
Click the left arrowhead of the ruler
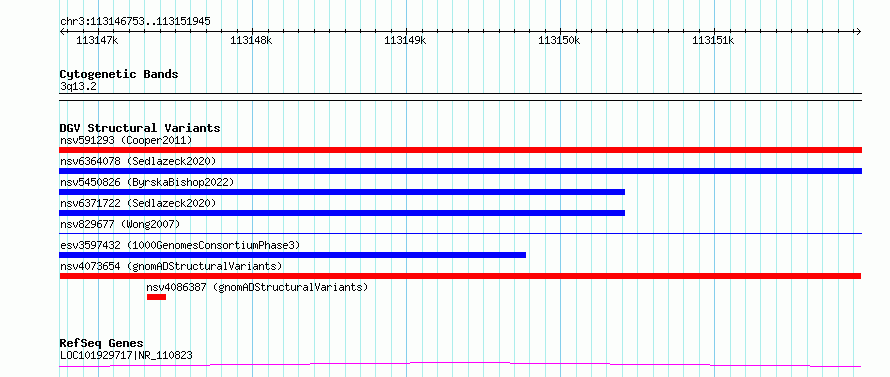62,31
